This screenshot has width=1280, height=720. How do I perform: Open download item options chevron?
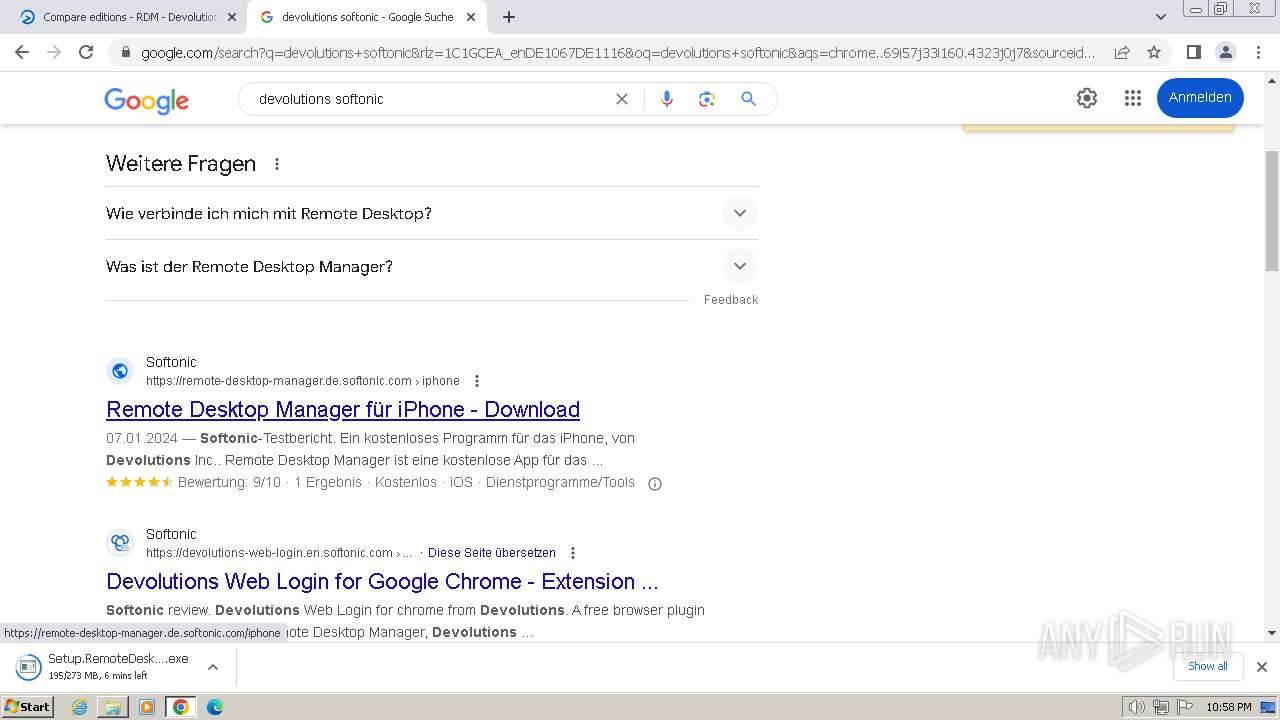tap(212, 667)
